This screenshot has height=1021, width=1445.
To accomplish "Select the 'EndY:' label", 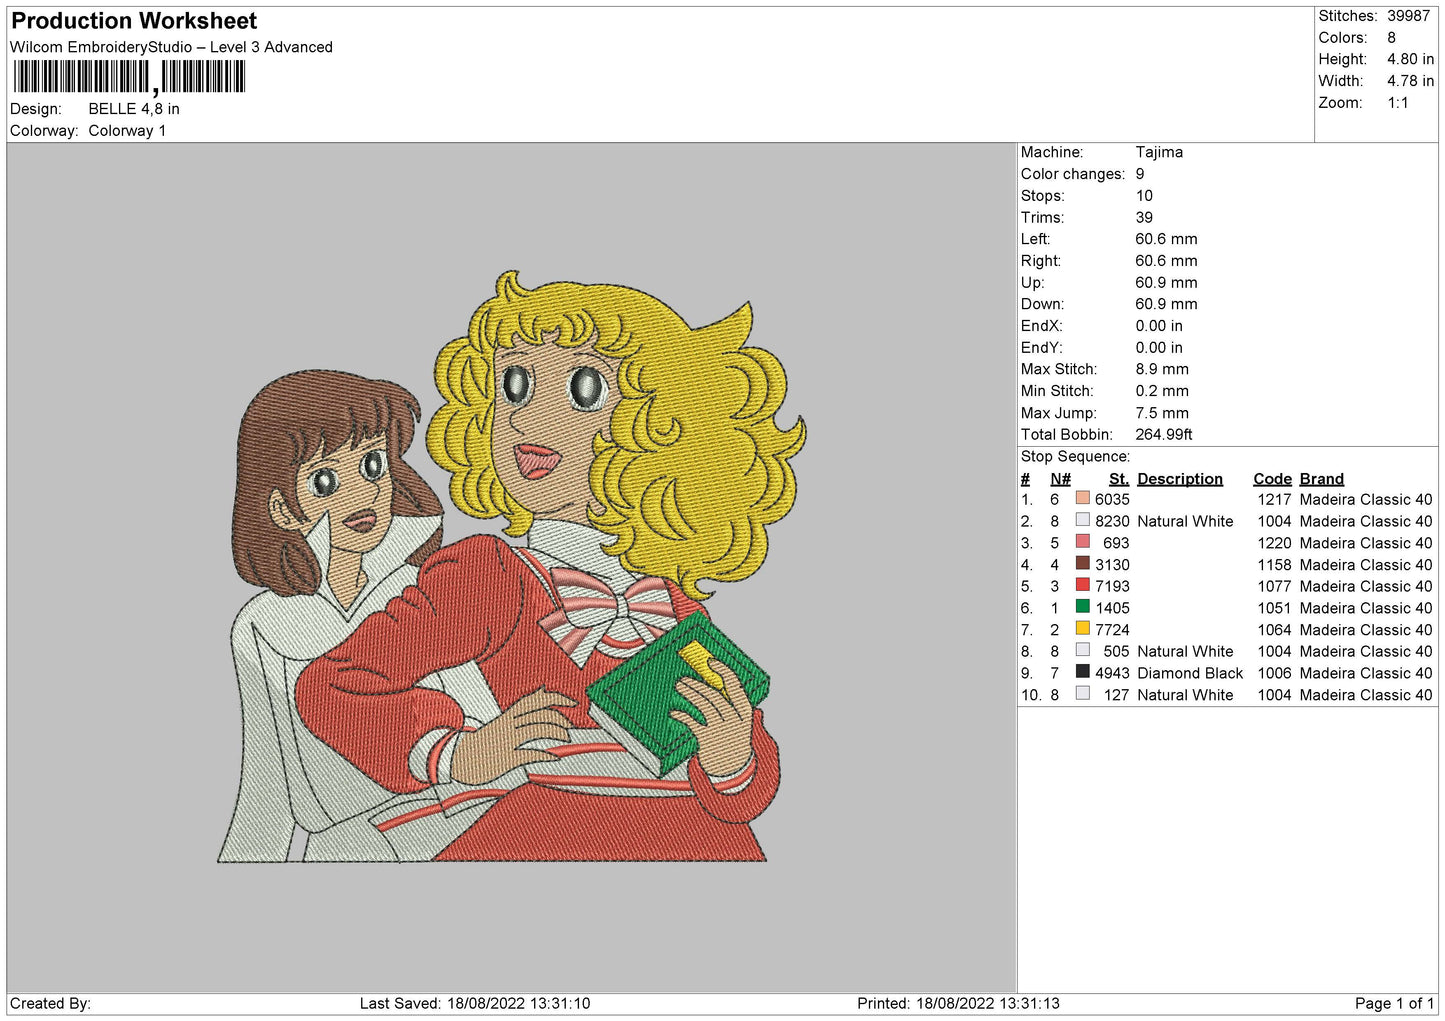I will 1041,348.
